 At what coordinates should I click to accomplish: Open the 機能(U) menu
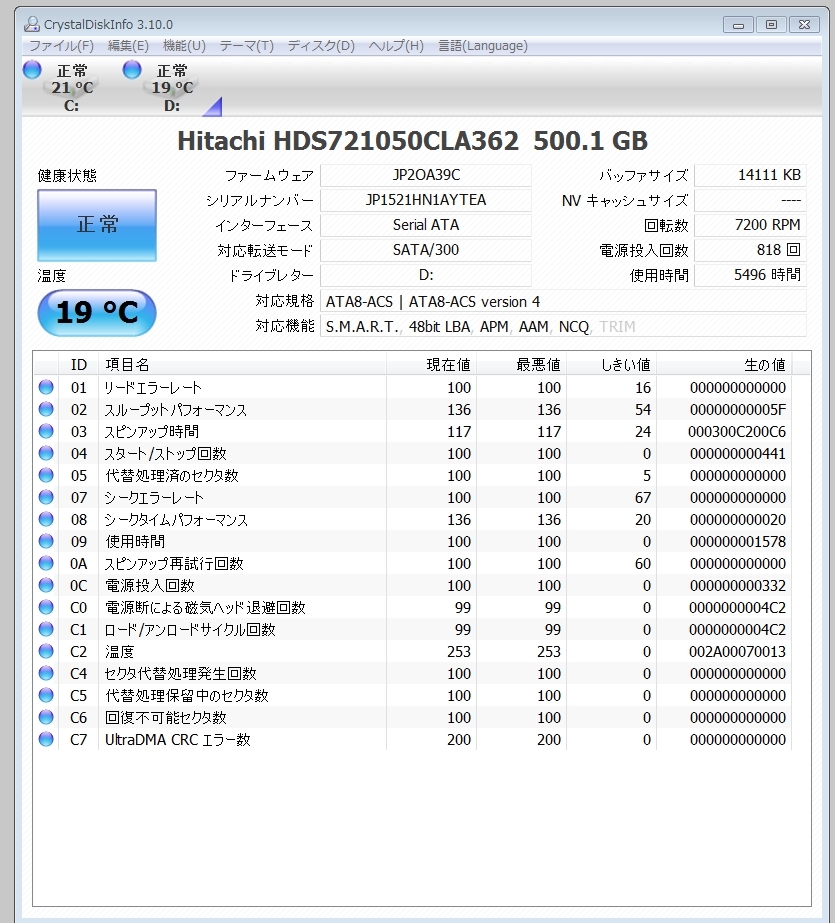click(x=184, y=46)
